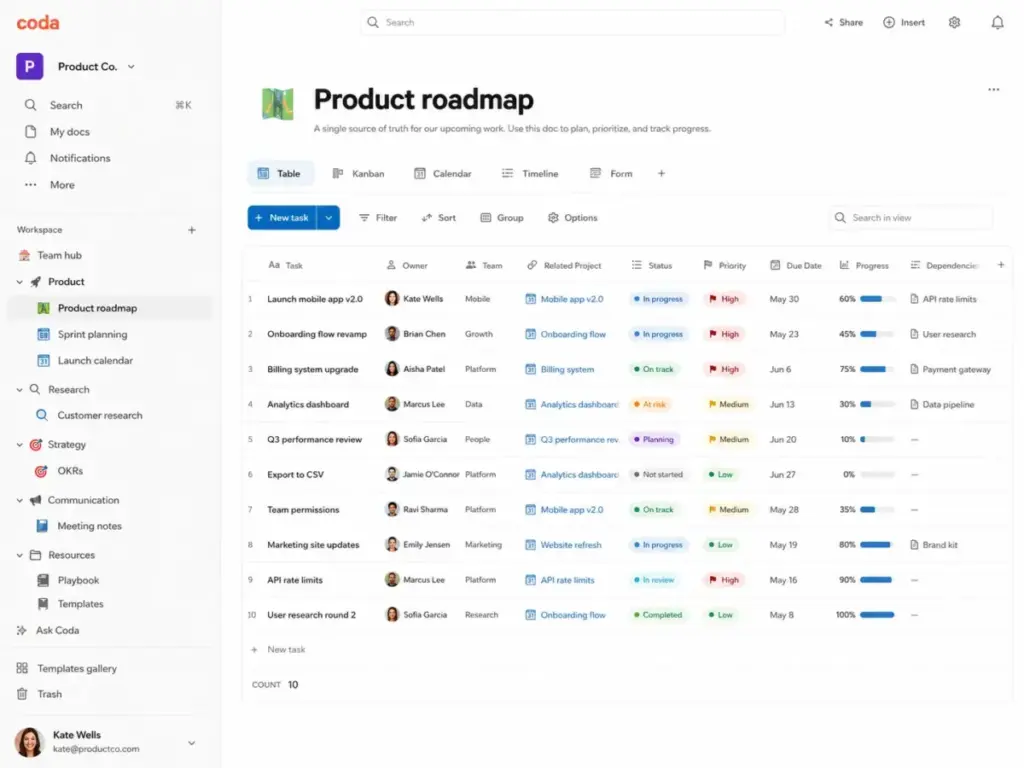Add a new view with plus icon
Image resolution: width=1024 pixels, height=768 pixels.
[x=661, y=174]
